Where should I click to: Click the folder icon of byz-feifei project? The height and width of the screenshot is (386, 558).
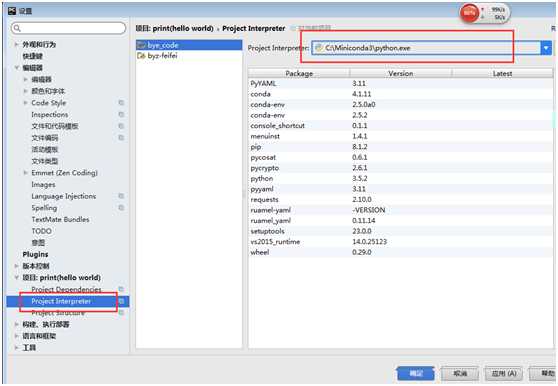pos(142,55)
